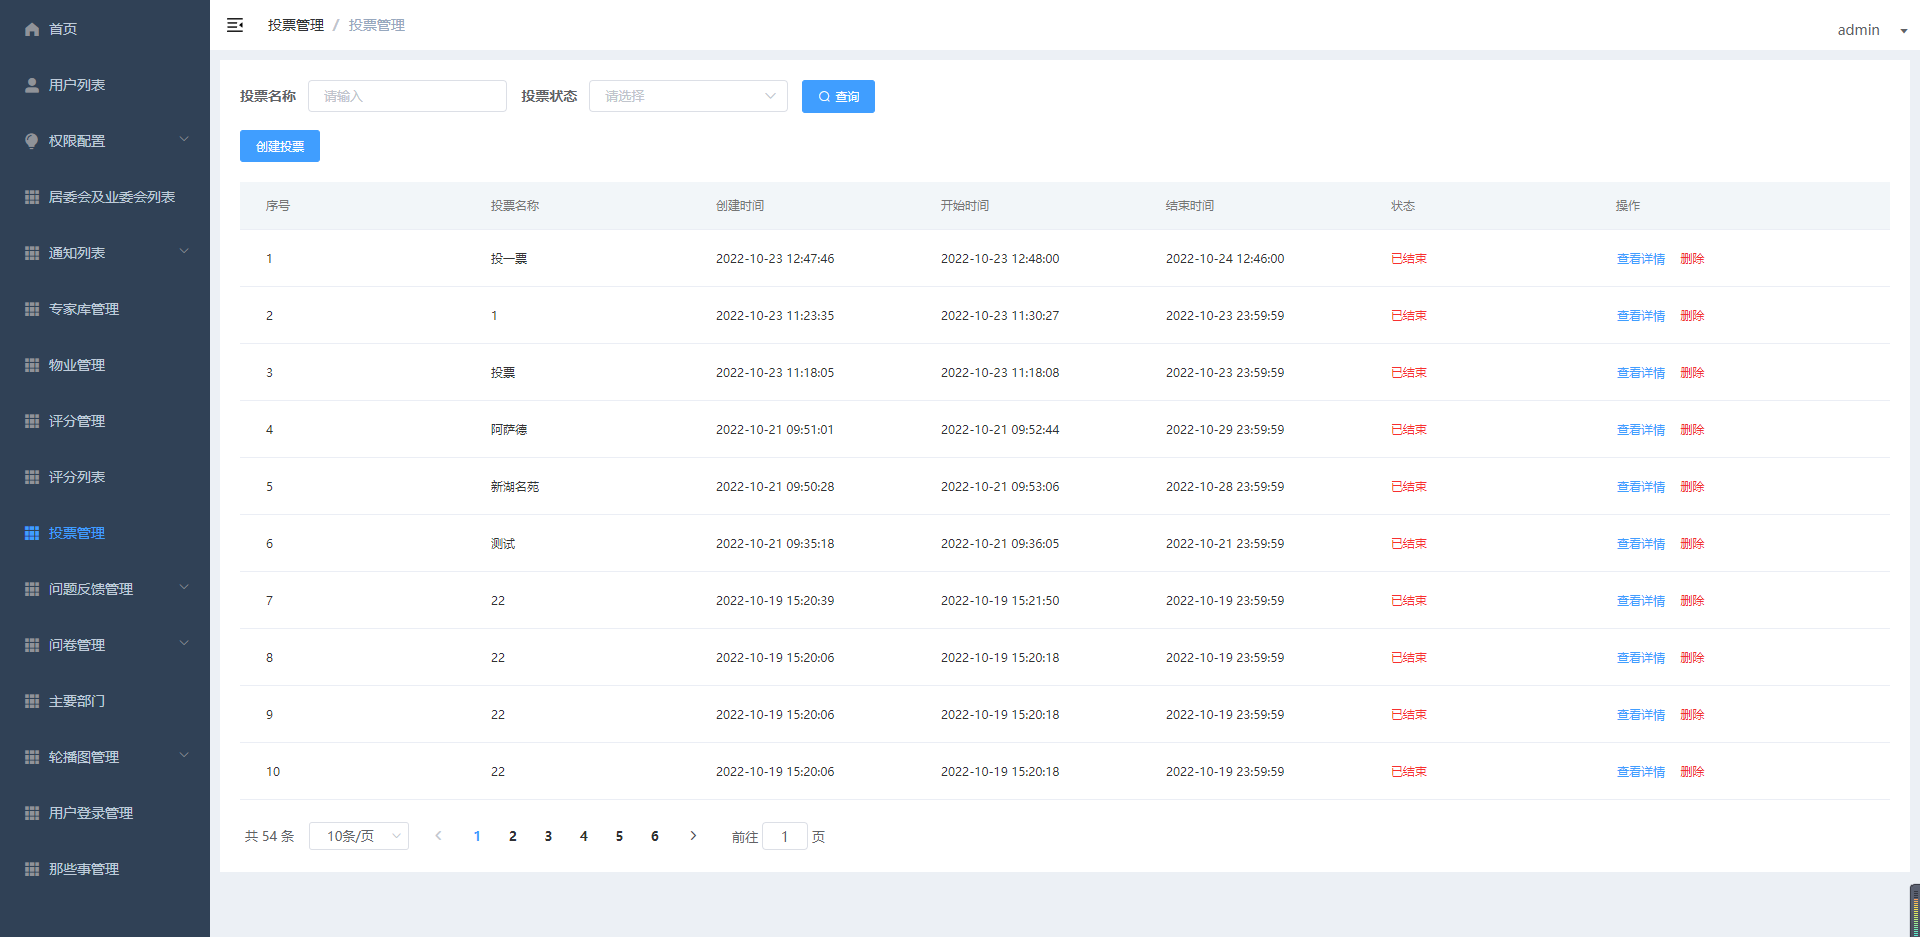The height and width of the screenshot is (937, 1920).
Task: Go to page 5 of results
Action: 619,836
